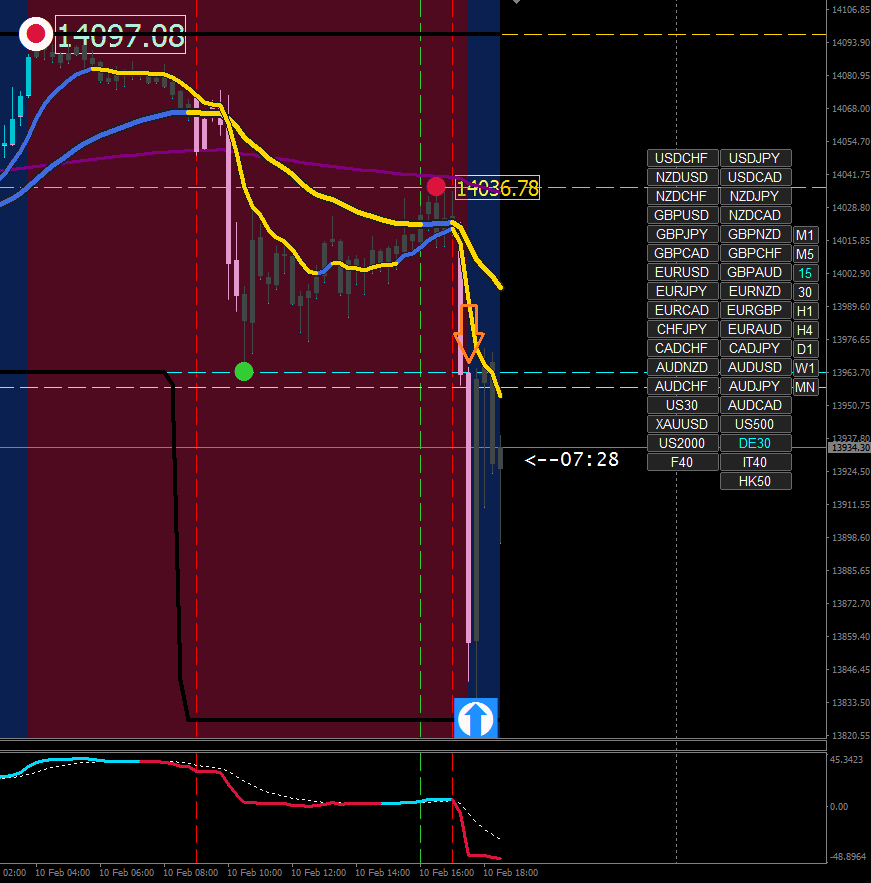This screenshot has height=883, width=871.
Task: Open GBPAUD chart button
Action: coord(756,273)
